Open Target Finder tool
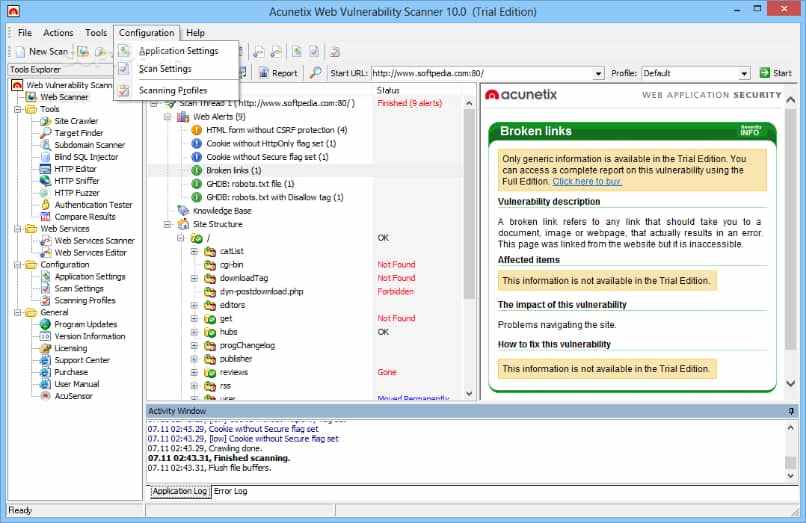806x523 pixels. [78, 133]
